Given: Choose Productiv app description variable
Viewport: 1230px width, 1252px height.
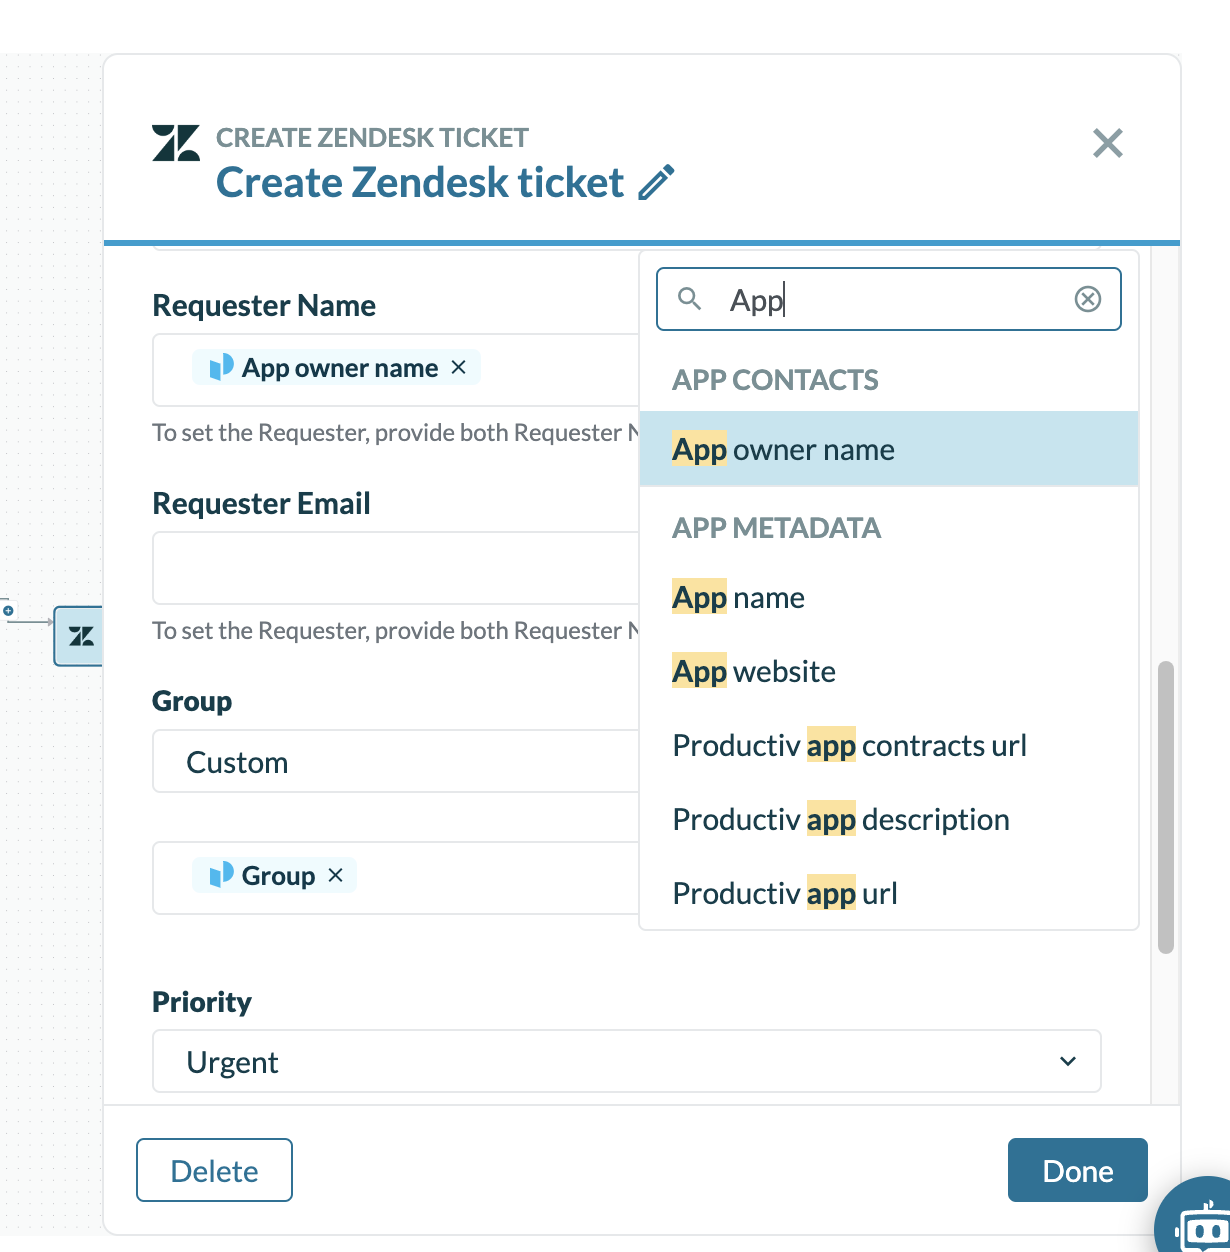Looking at the screenshot, I should tap(841, 820).
